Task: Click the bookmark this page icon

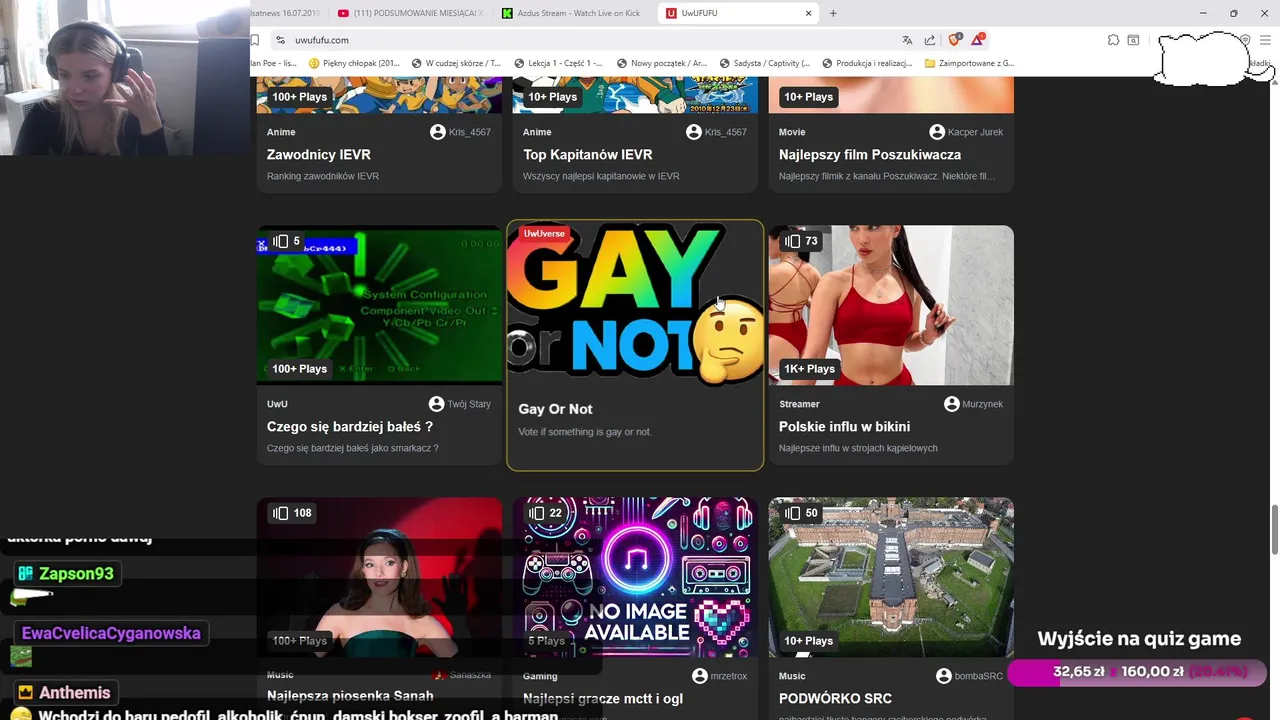Action: point(255,40)
